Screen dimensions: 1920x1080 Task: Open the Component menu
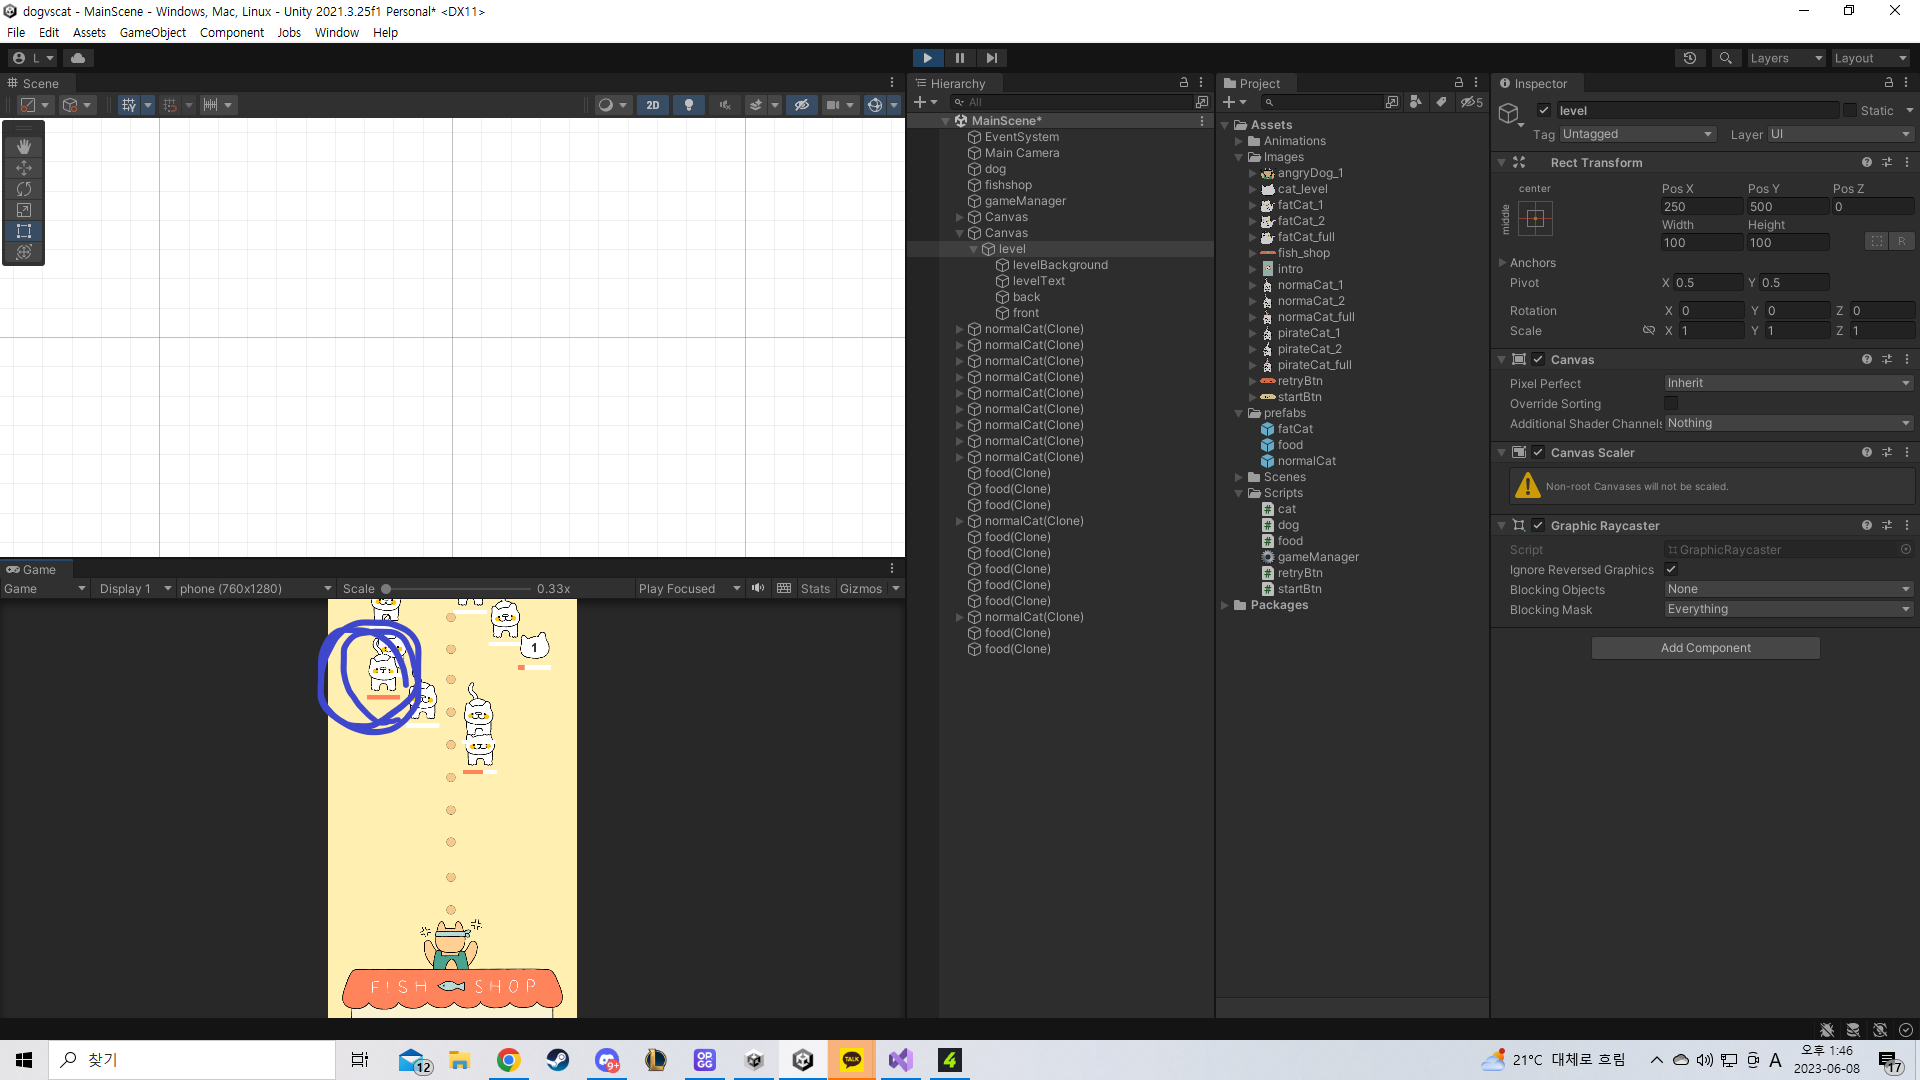click(232, 33)
